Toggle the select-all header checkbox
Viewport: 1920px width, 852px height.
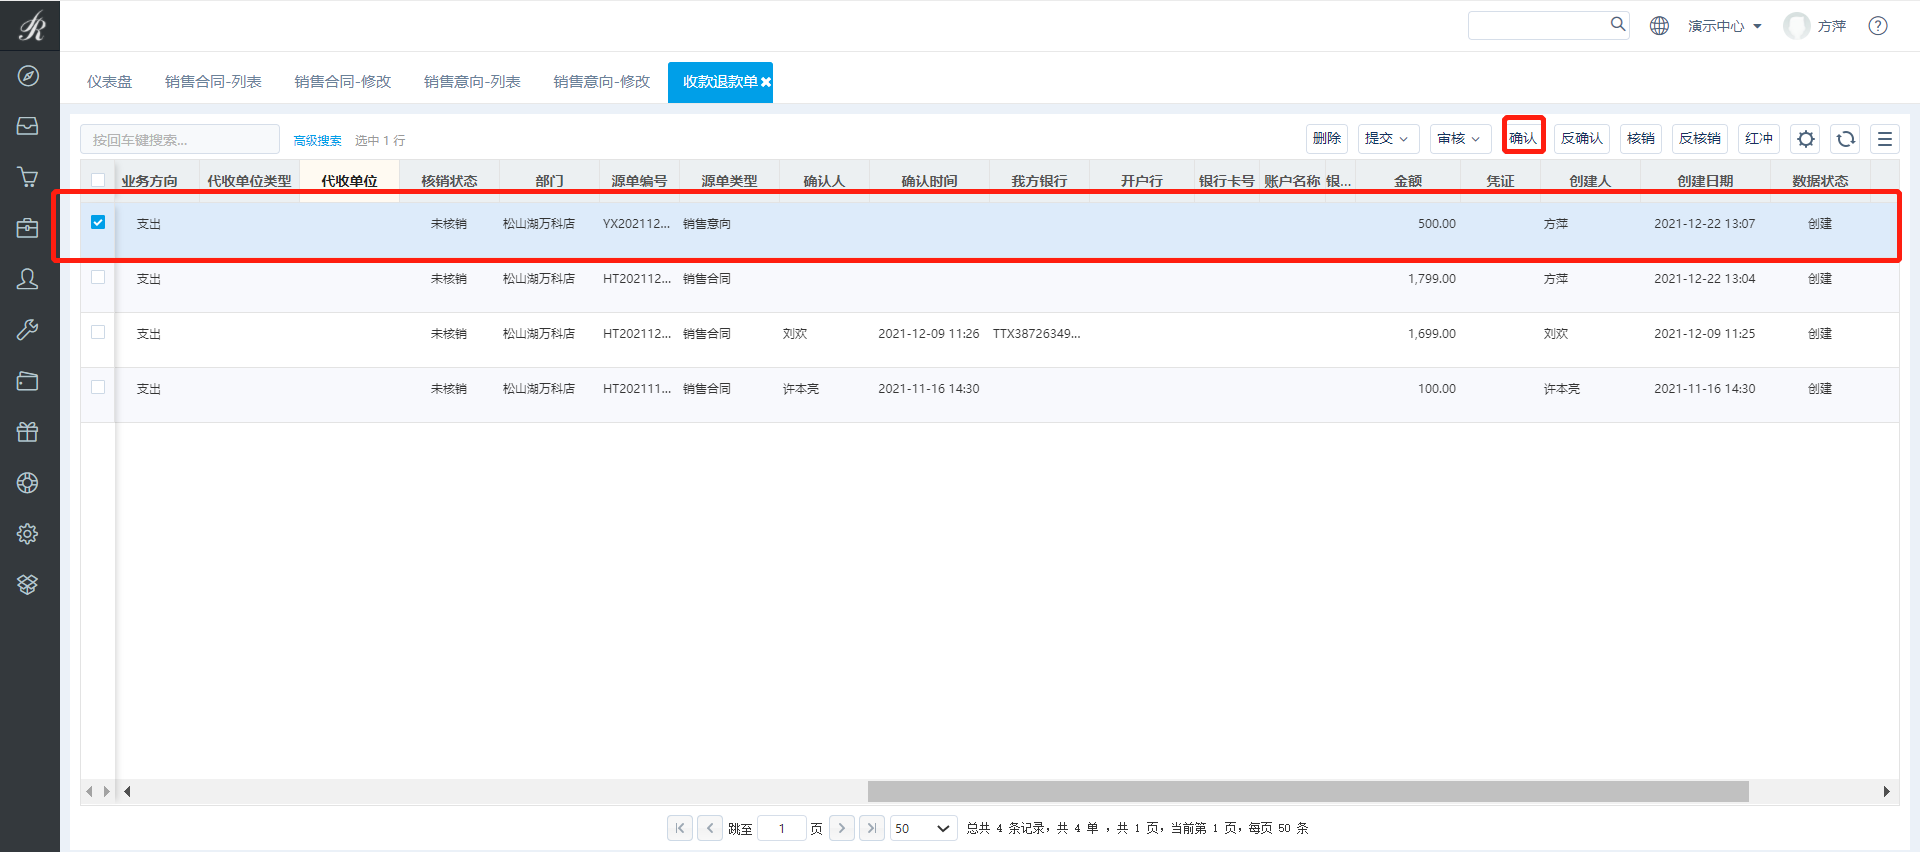98,180
